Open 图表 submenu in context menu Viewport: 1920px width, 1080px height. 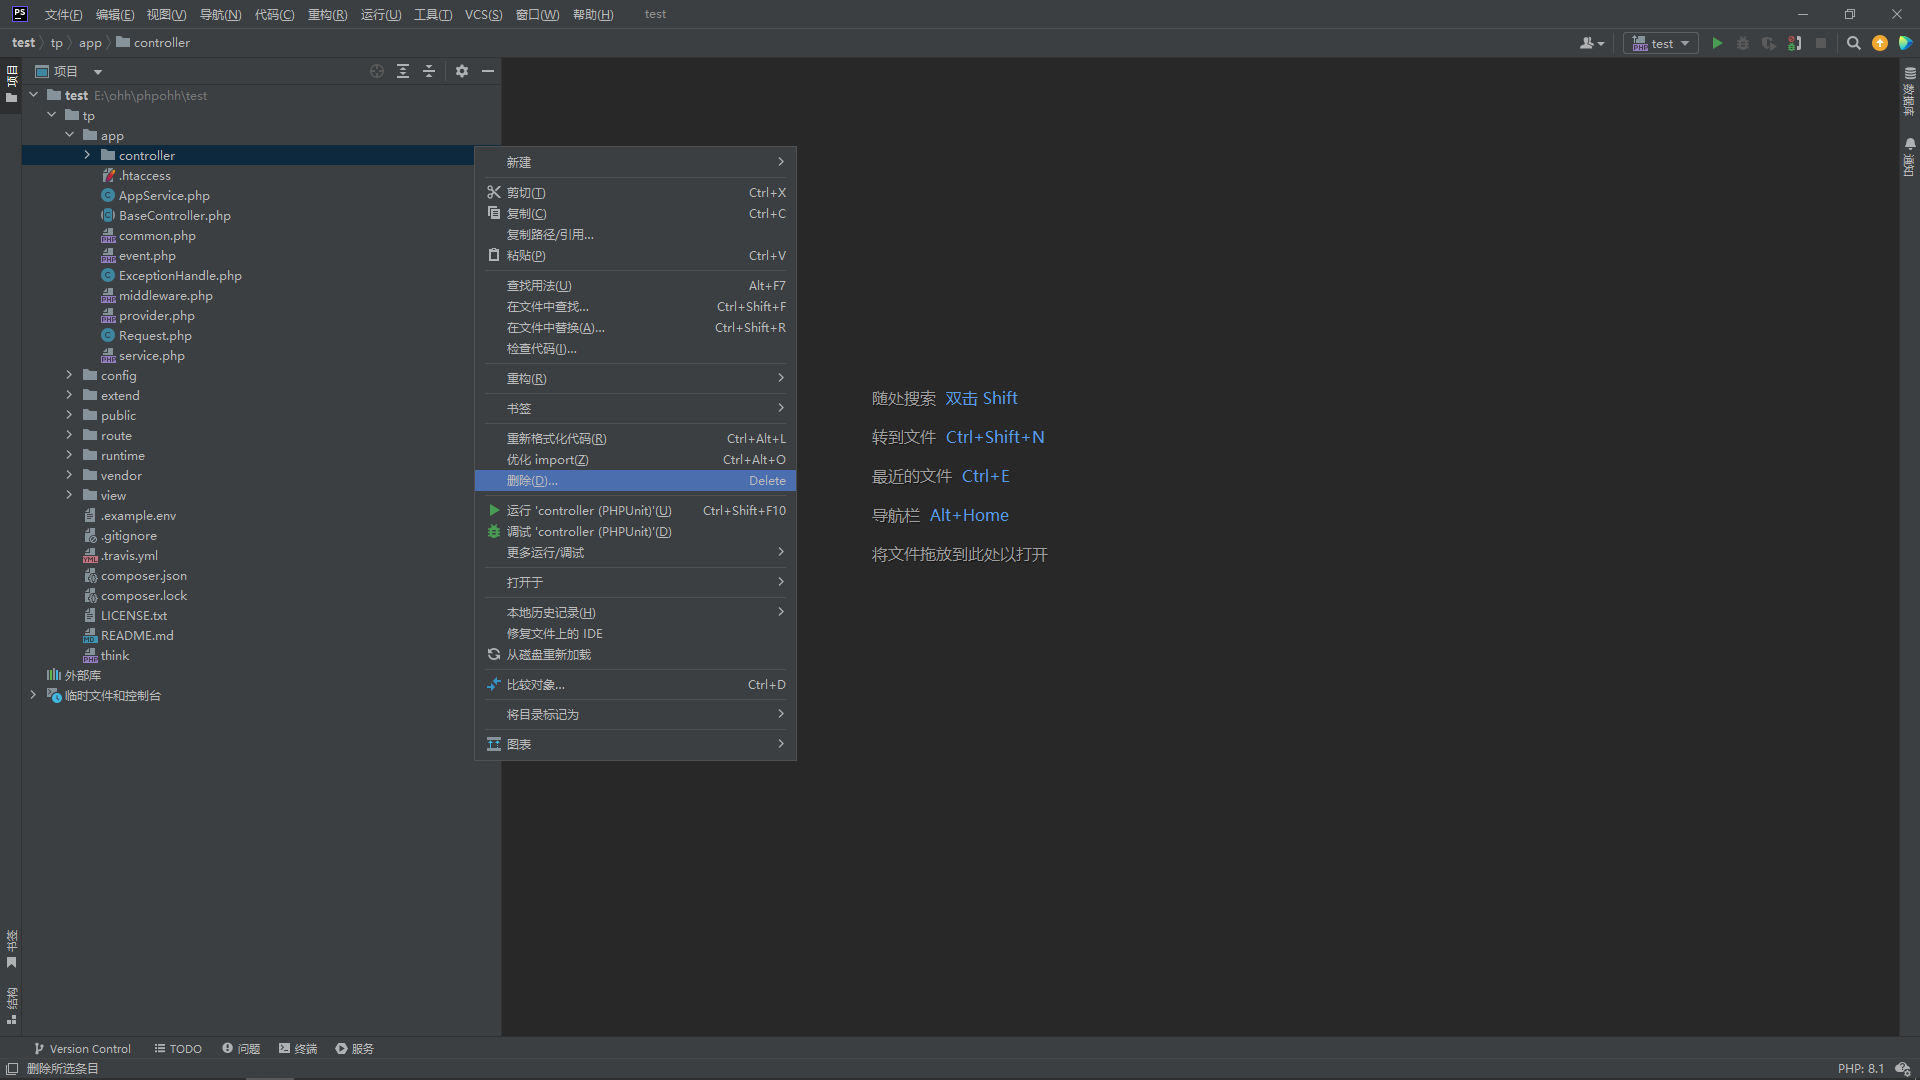pyautogui.click(x=635, y=744)
